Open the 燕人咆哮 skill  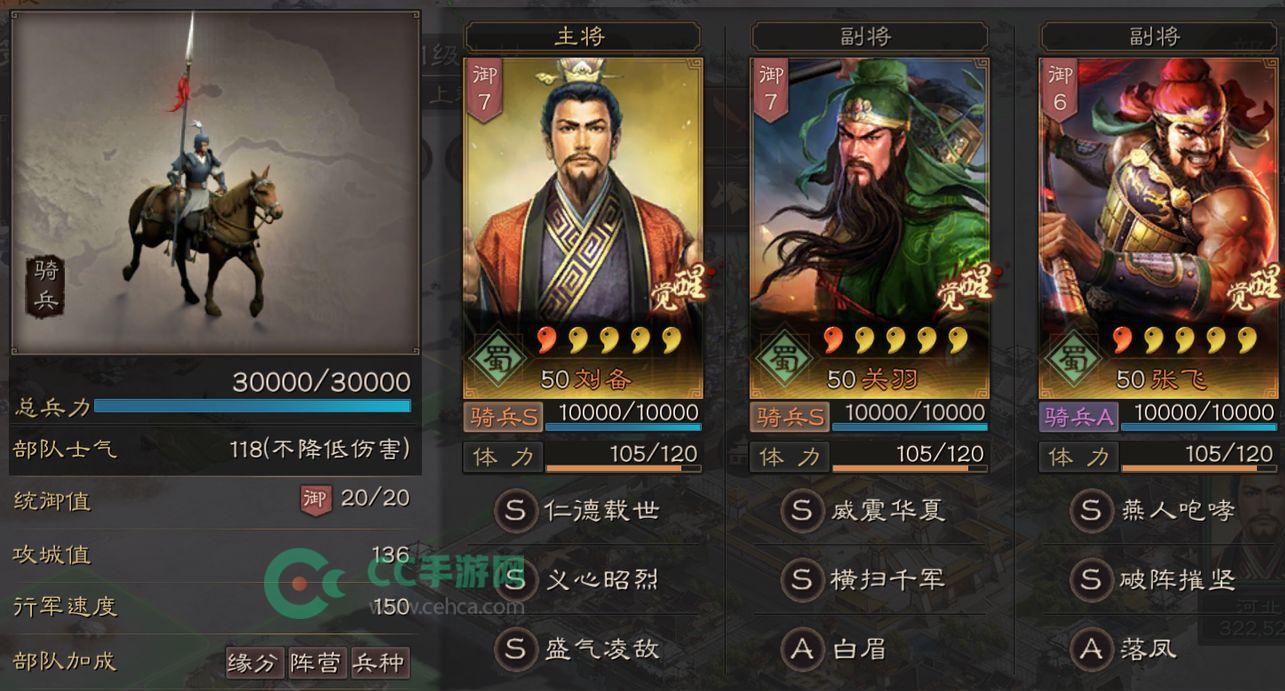click(x=1153, y=511)
